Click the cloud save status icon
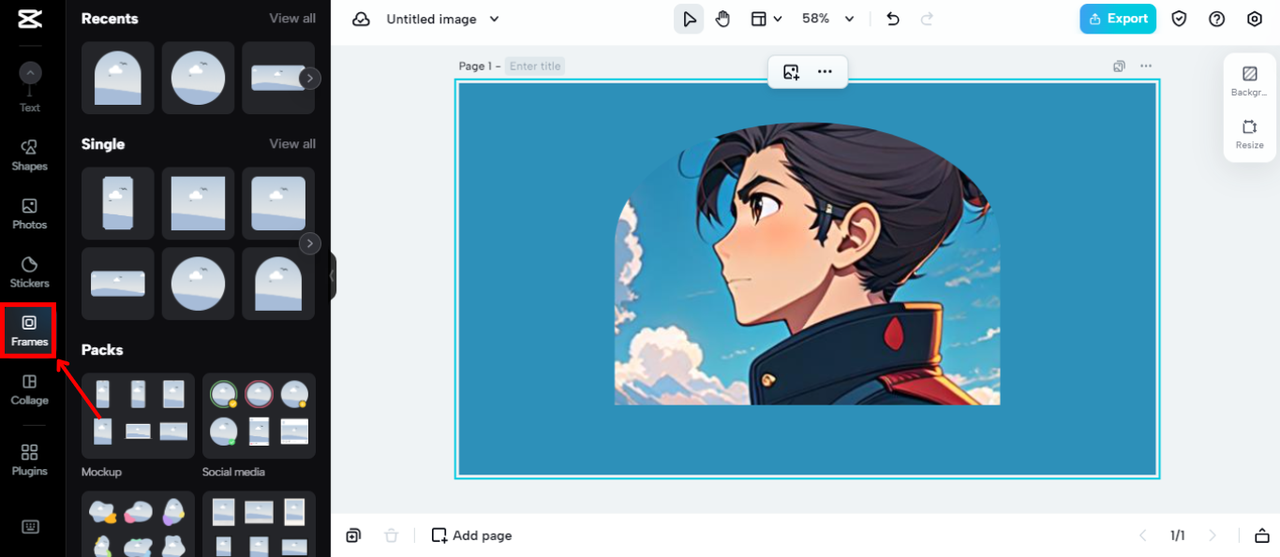The image size is (1280, 557). click(361, 19)
